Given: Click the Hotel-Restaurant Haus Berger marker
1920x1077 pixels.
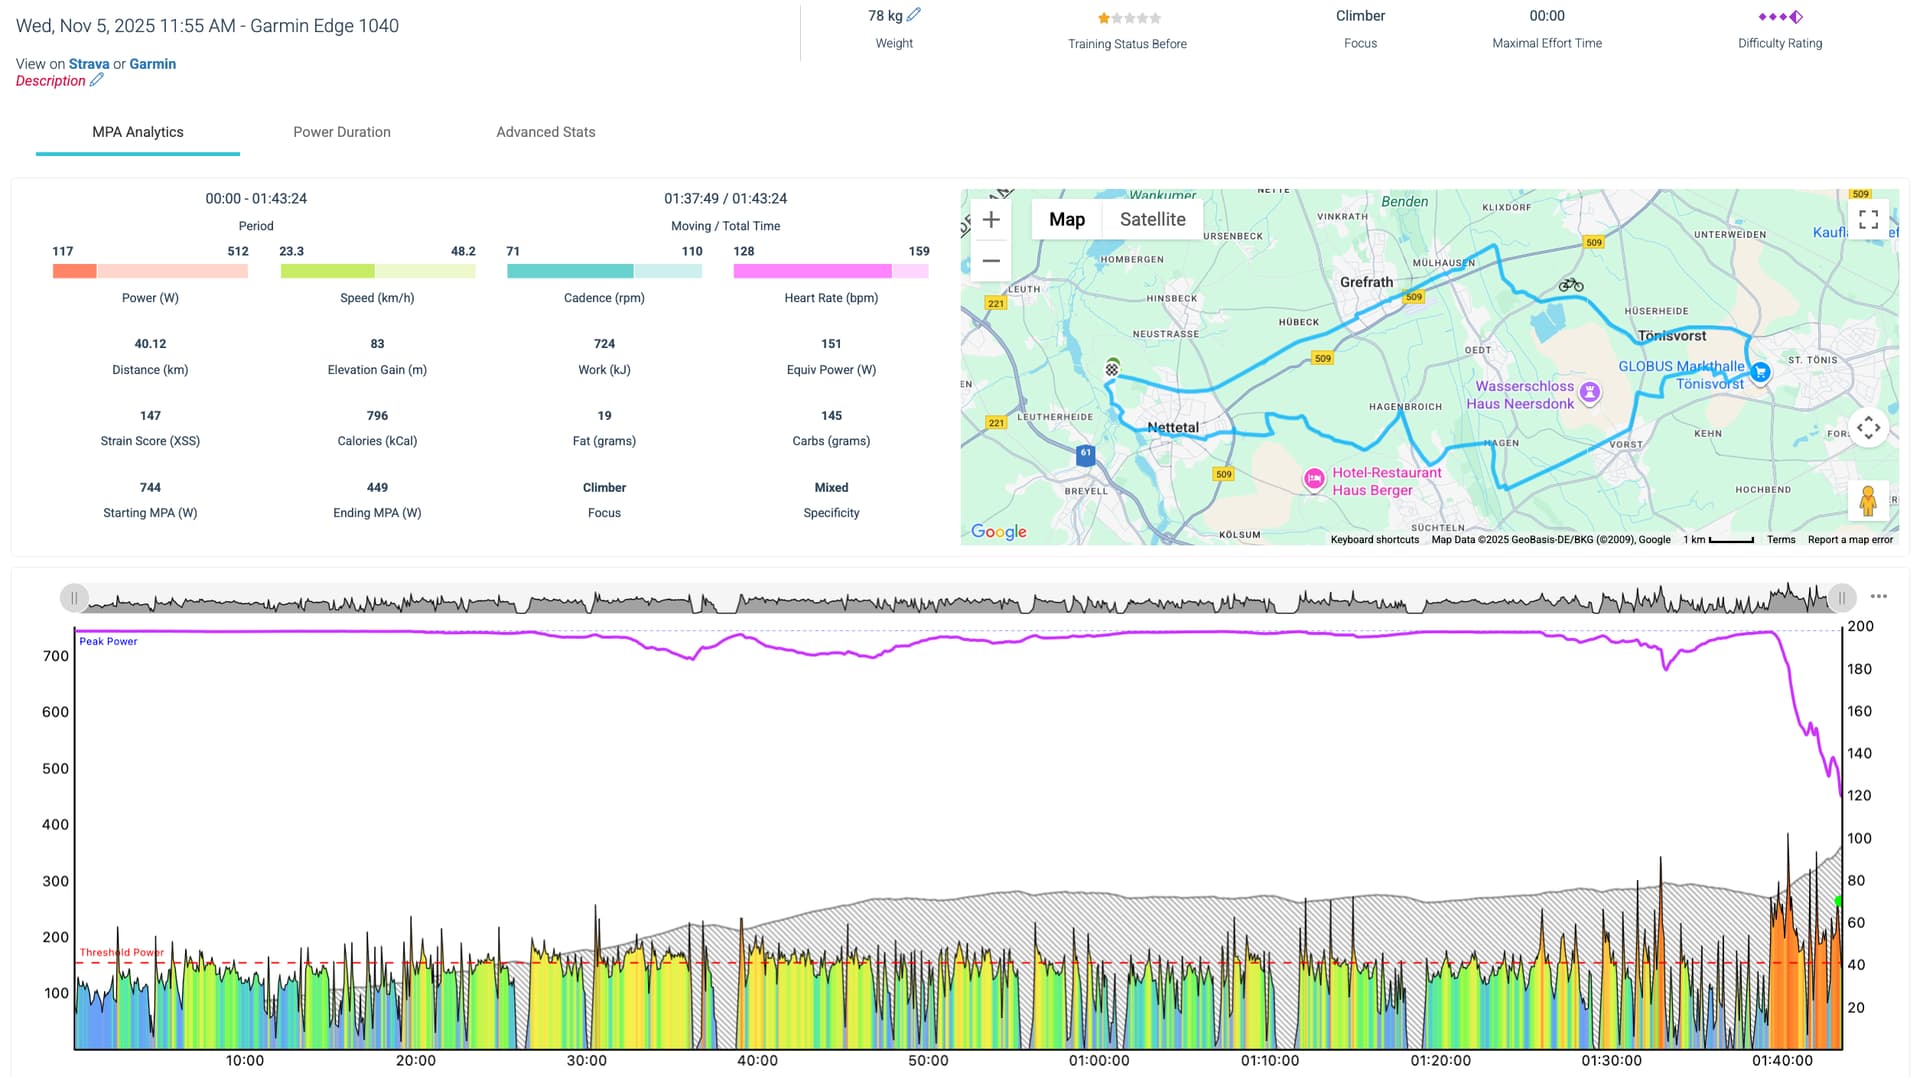Looking at the screenshot, I should [1314, 479].
